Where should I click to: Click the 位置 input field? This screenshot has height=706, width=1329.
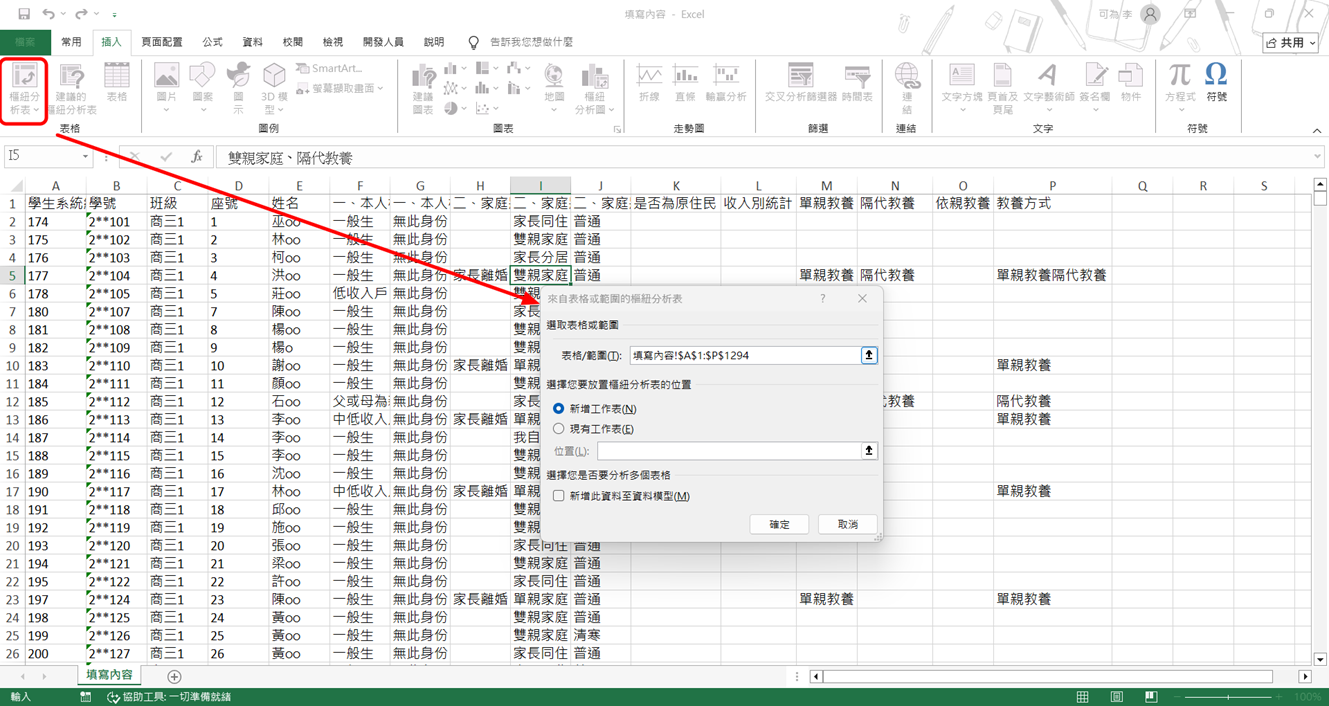pyautogui.click(x=729, y=451)
